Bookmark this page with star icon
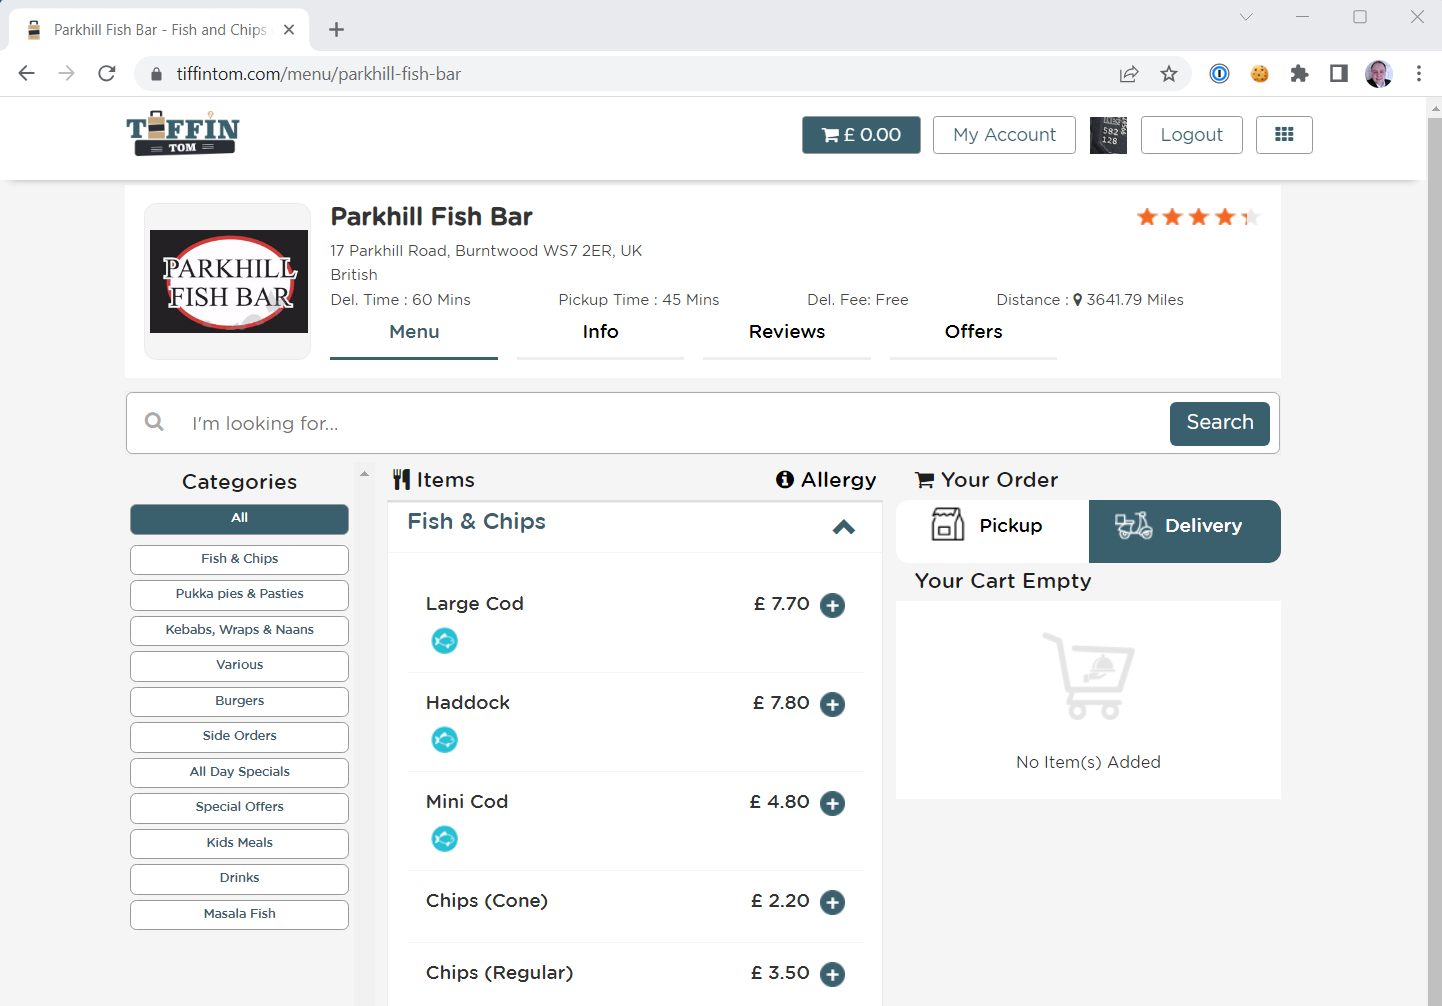Viewport: 1442px width, 1006px height. click(x=1168, y=74)
